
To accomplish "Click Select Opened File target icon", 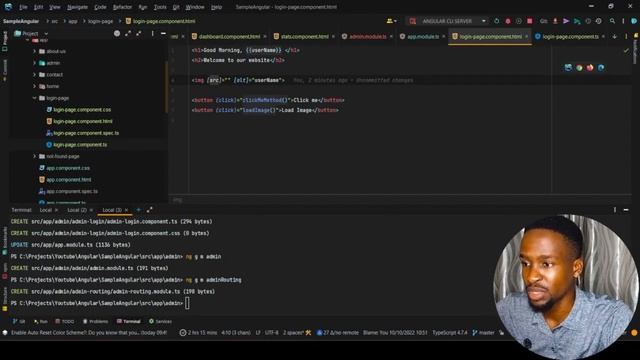I will [x=117, y=33].
